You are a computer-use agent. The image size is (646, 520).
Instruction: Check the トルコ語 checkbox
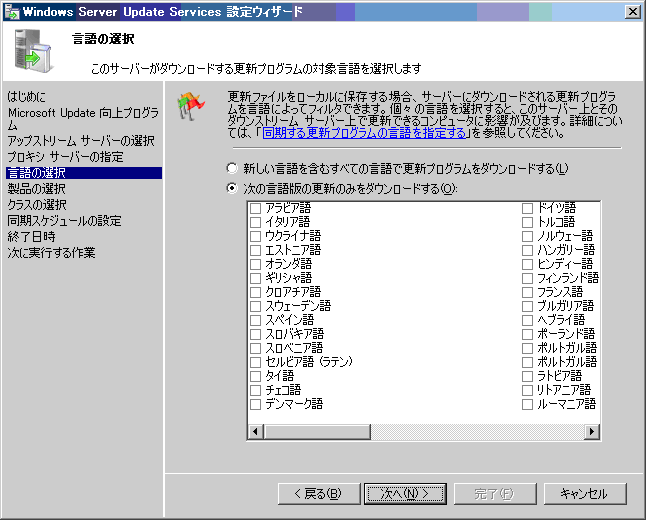point(527,222)
